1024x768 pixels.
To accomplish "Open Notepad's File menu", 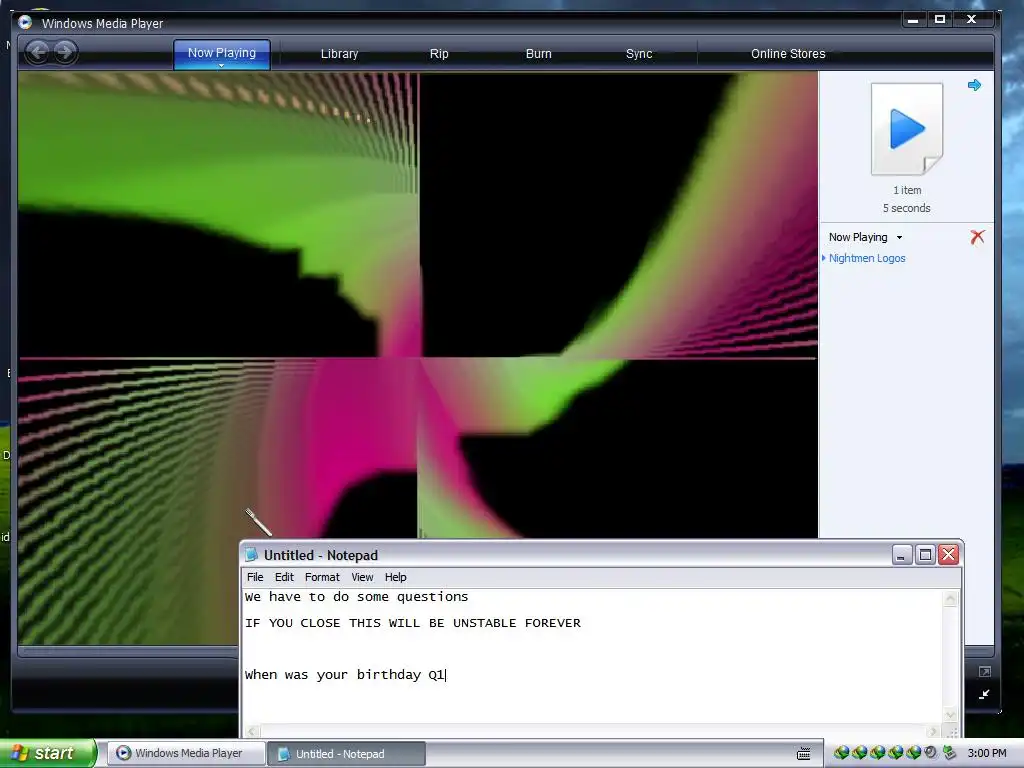I will (255, 577).
